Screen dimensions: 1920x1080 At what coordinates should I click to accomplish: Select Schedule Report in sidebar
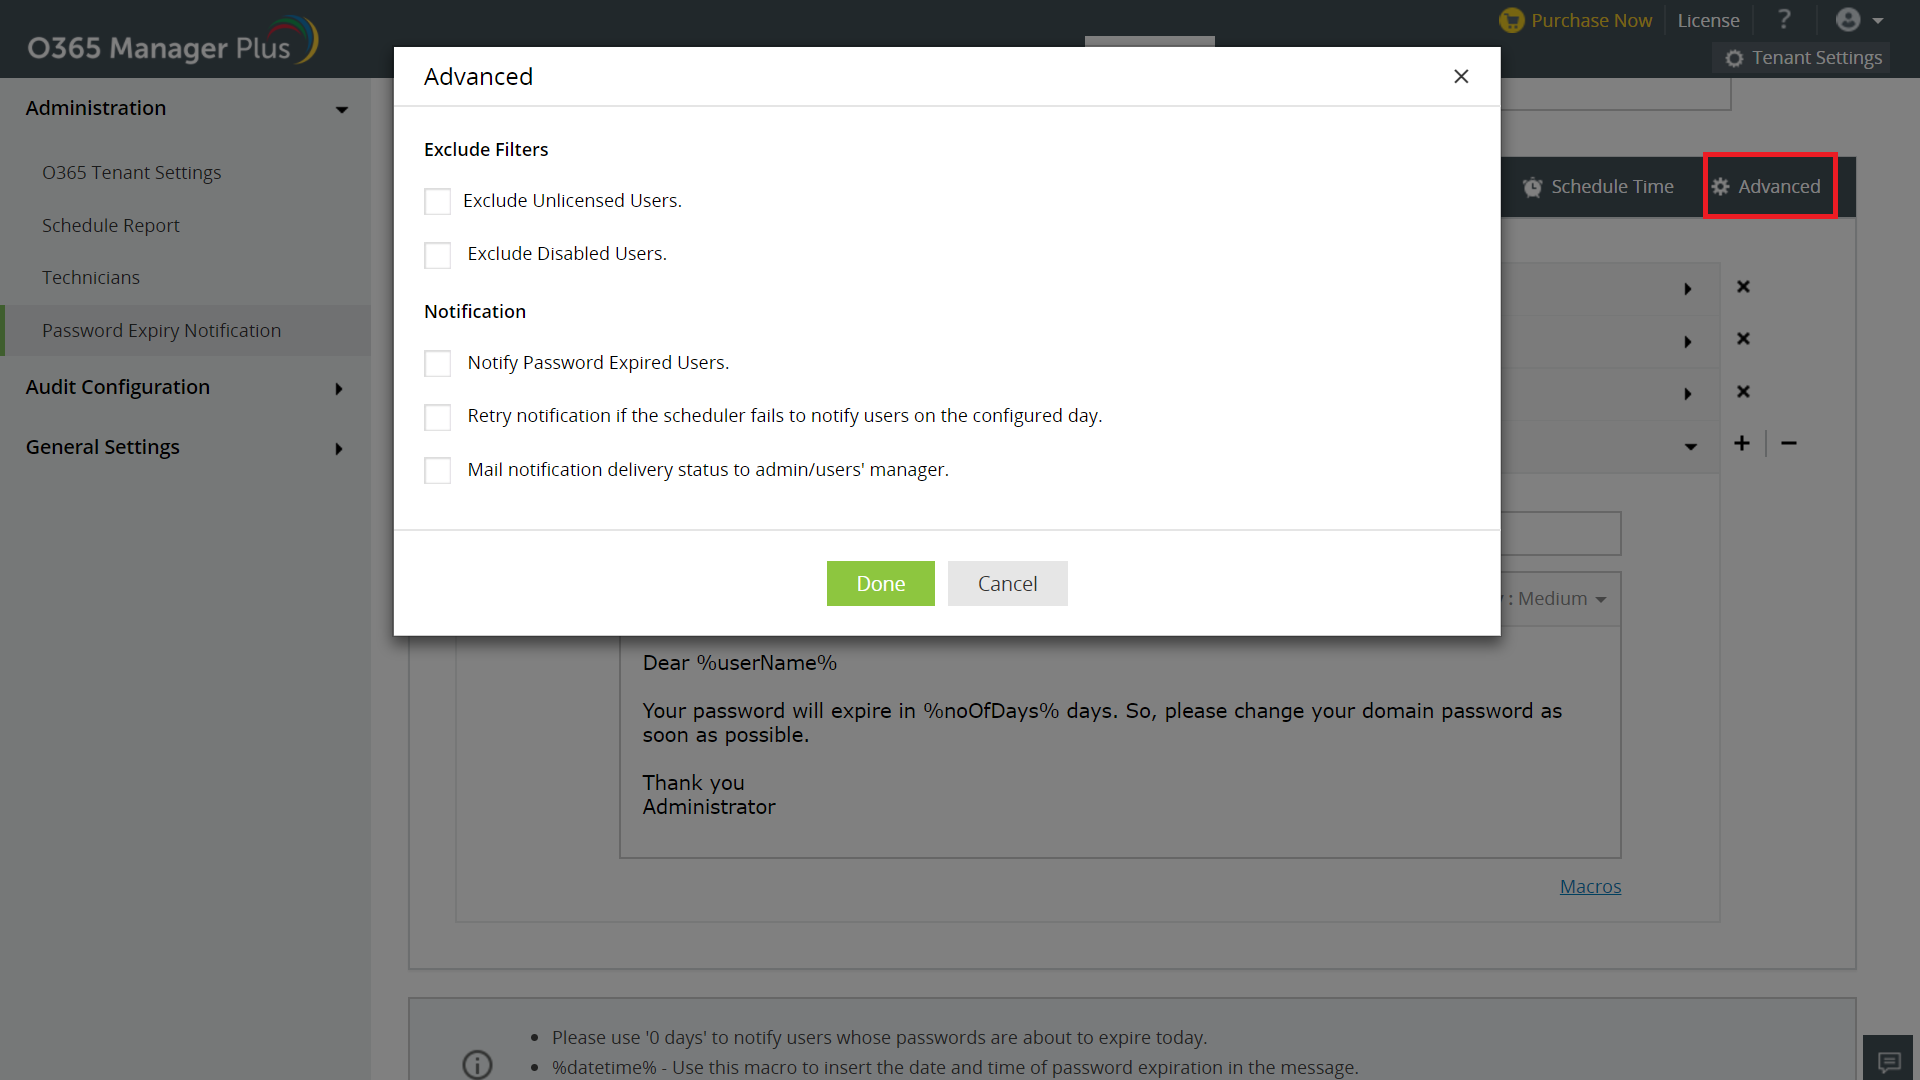pos(112,224)
